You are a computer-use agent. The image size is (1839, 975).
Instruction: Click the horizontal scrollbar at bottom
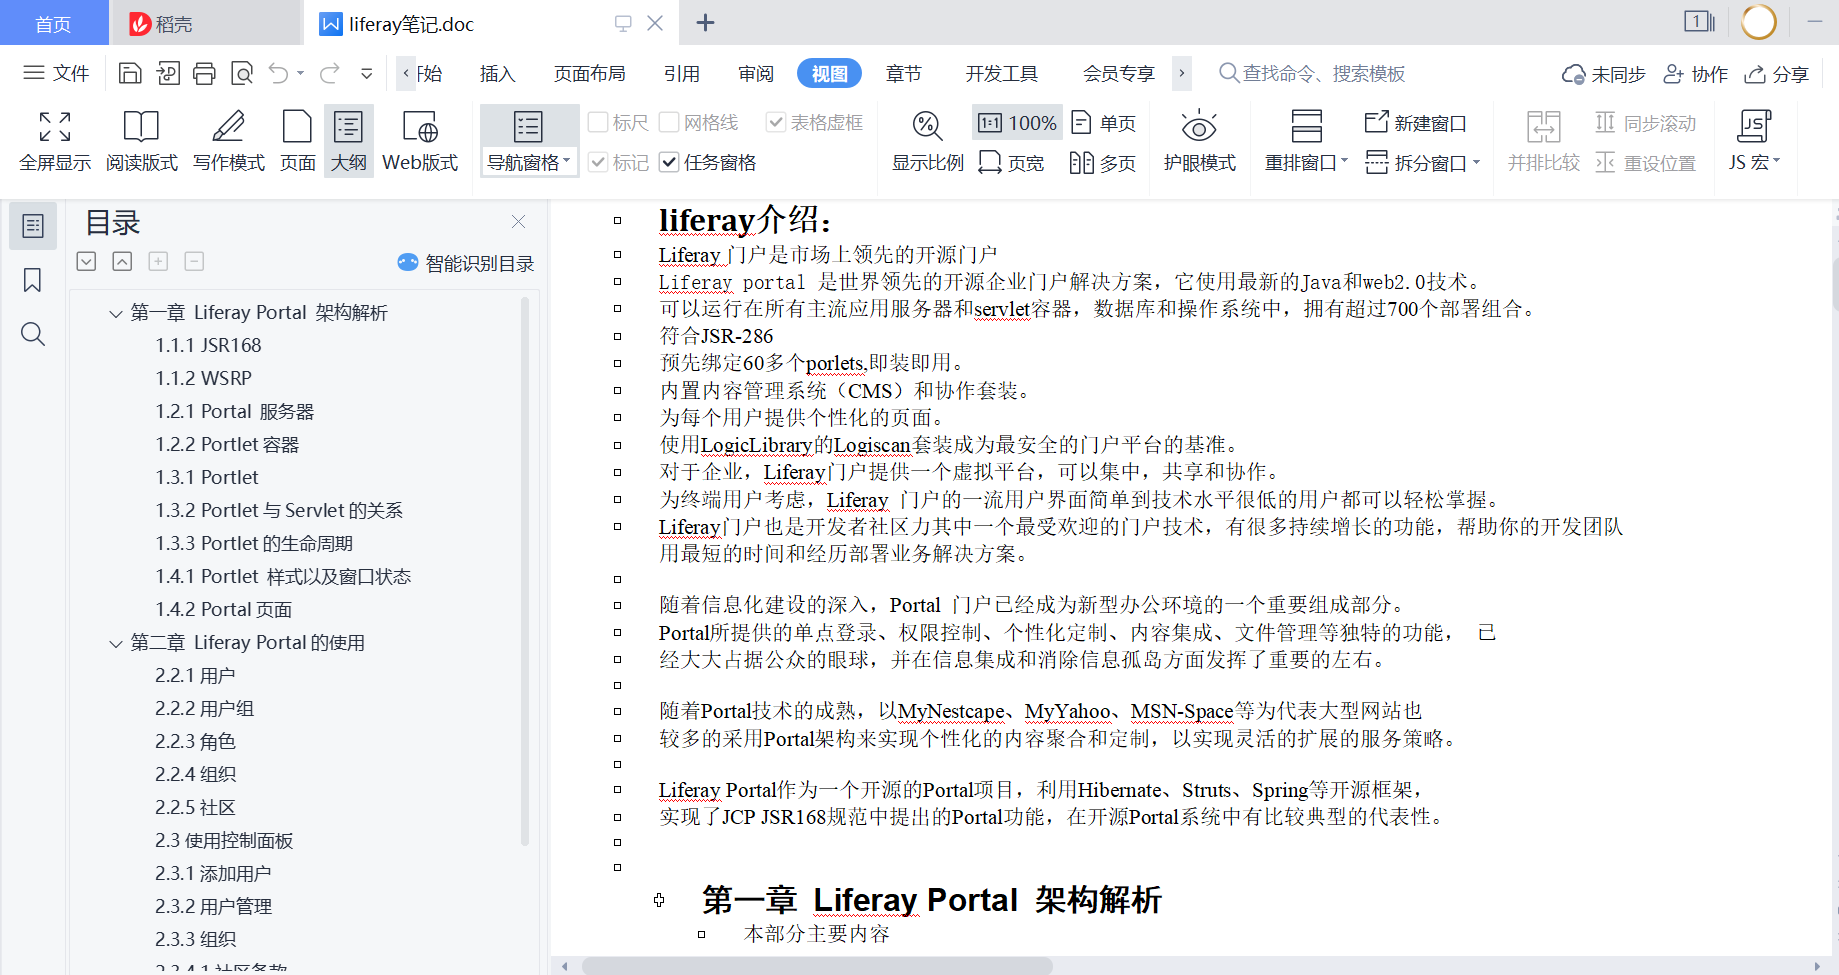[817, 966]
